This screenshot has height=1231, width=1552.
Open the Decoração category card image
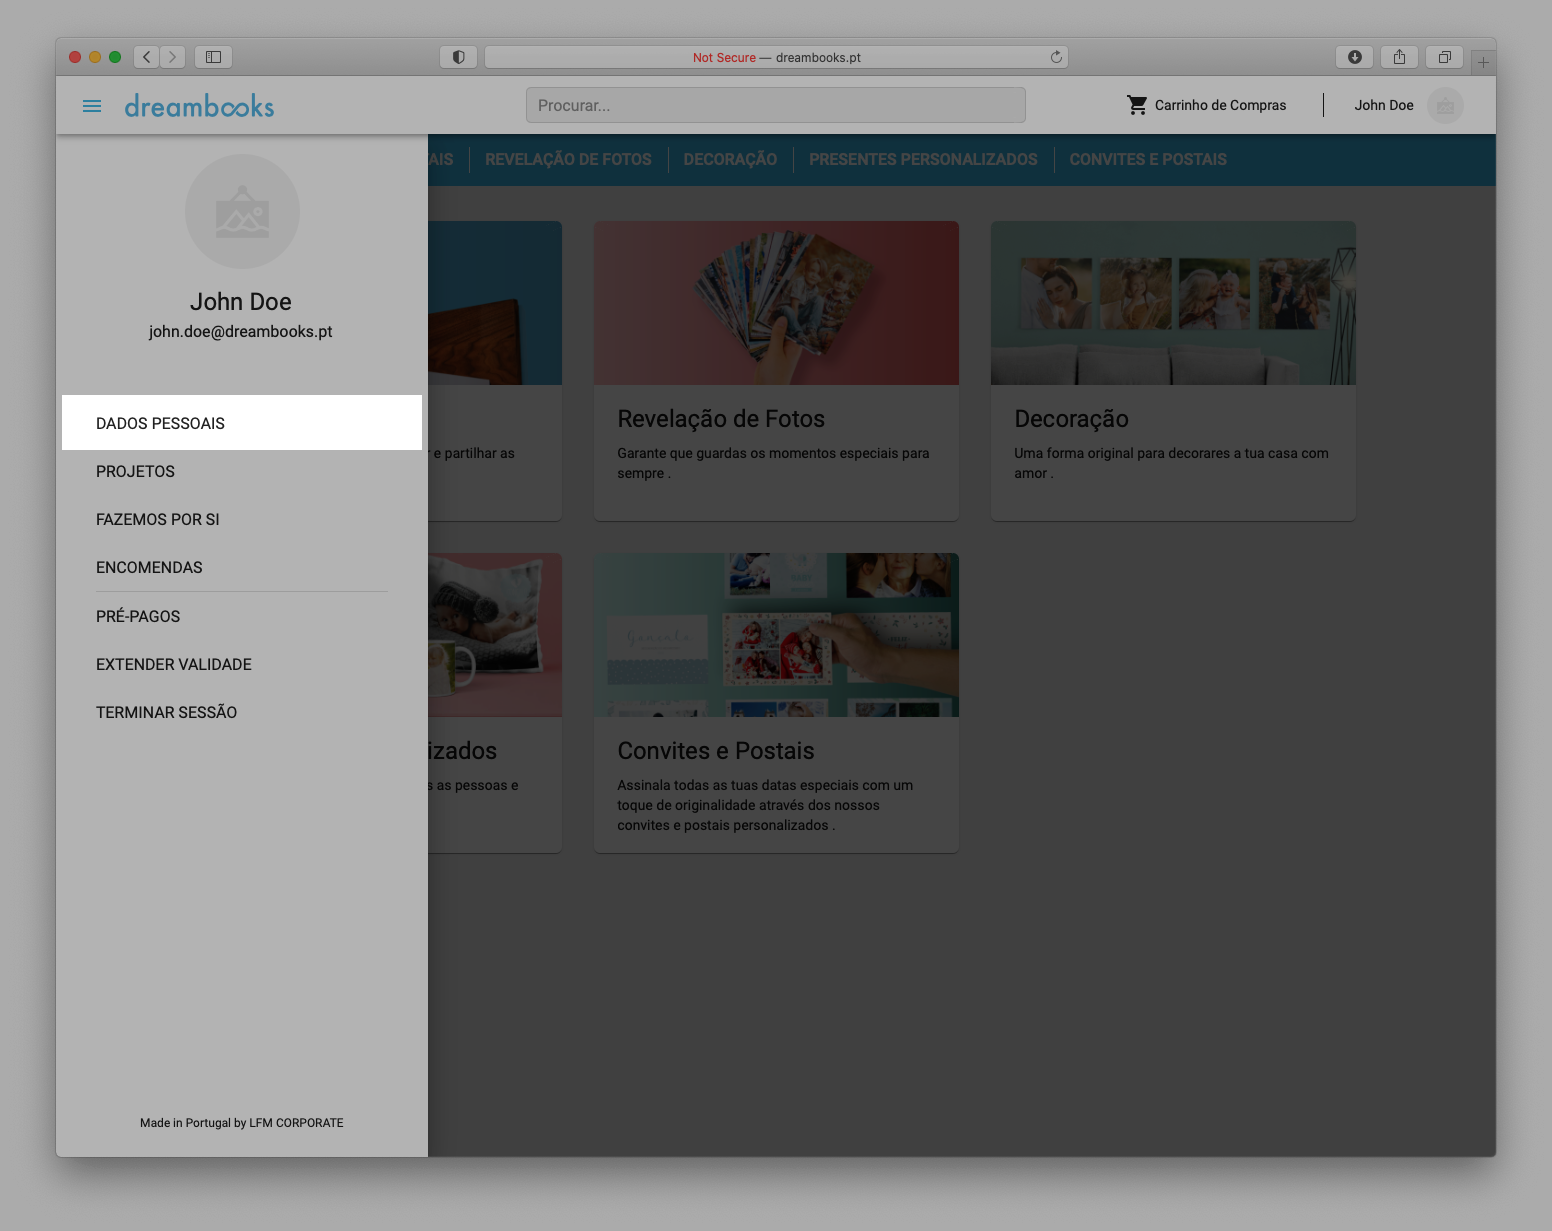tap(1172, 303)
